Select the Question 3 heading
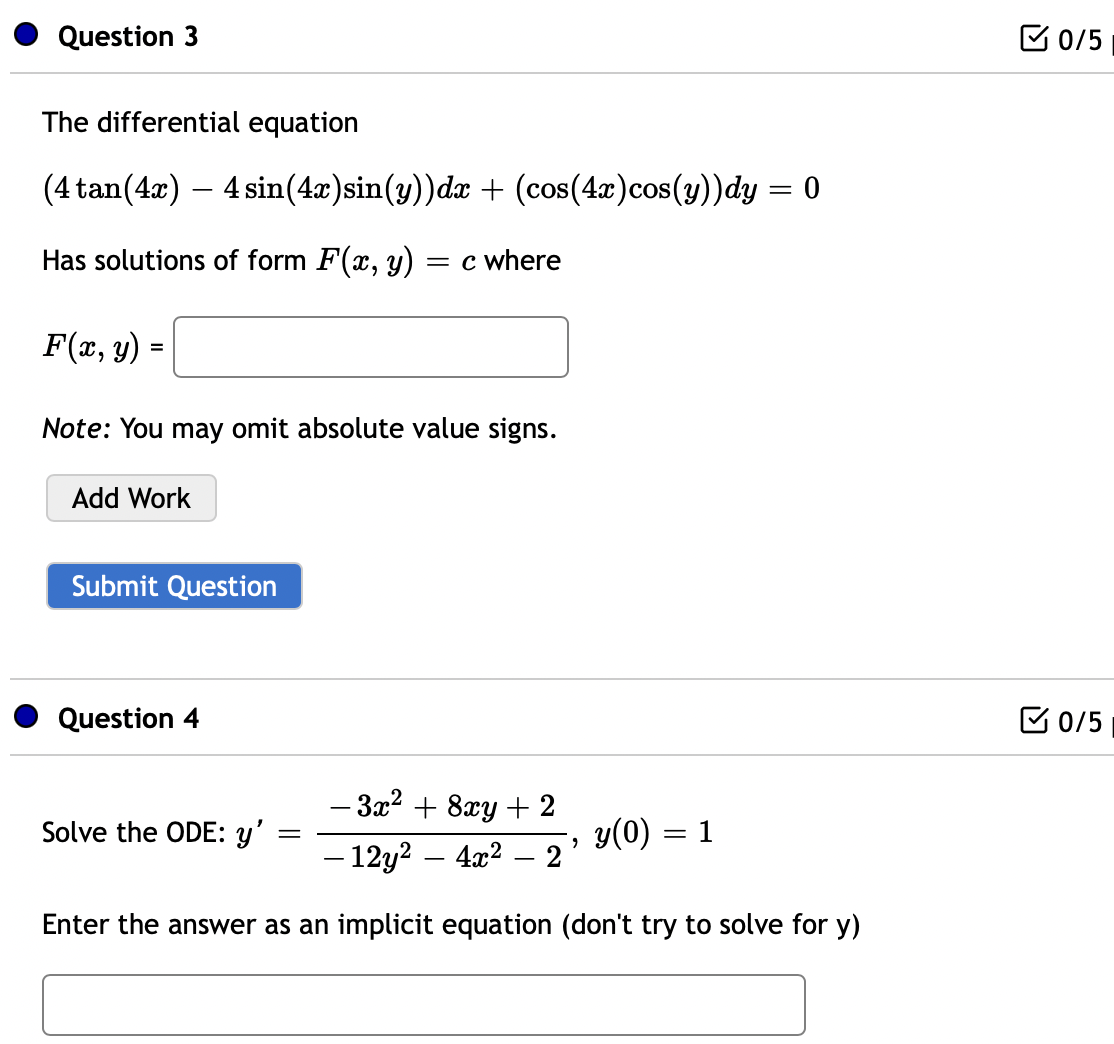 pos(128,37)
